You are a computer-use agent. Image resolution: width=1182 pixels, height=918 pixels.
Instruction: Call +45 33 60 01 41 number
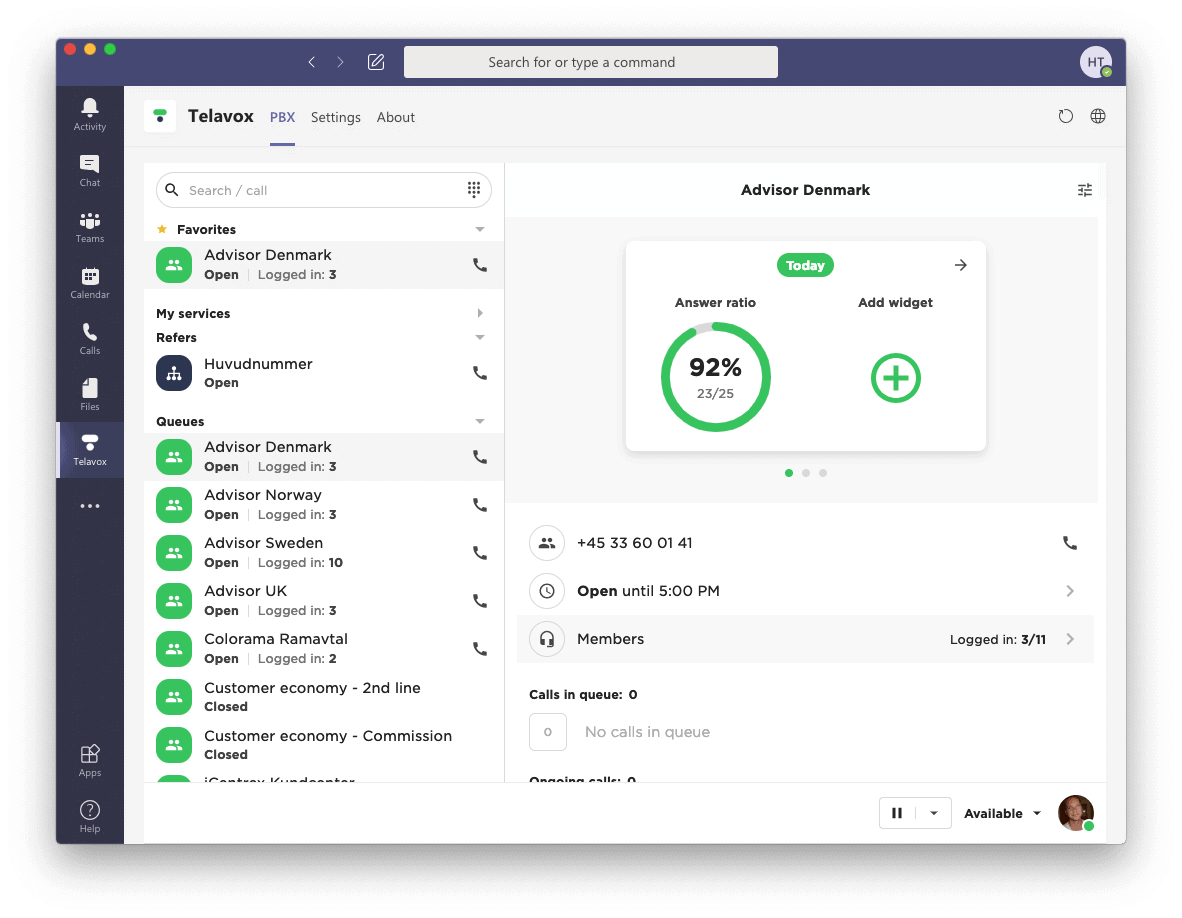(1070, 543)
